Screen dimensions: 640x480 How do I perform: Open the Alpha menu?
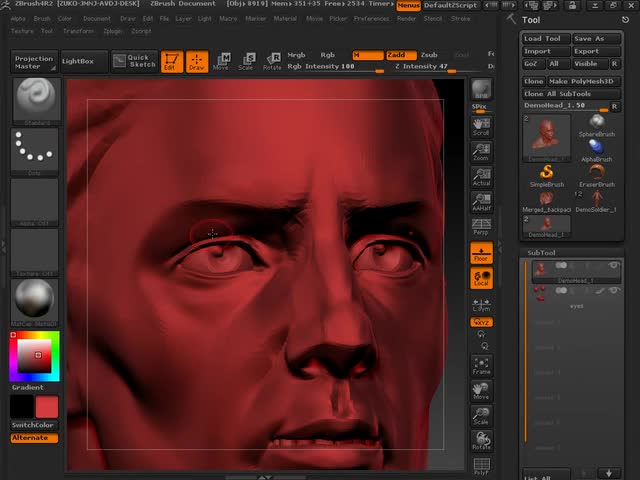[18, 19]
